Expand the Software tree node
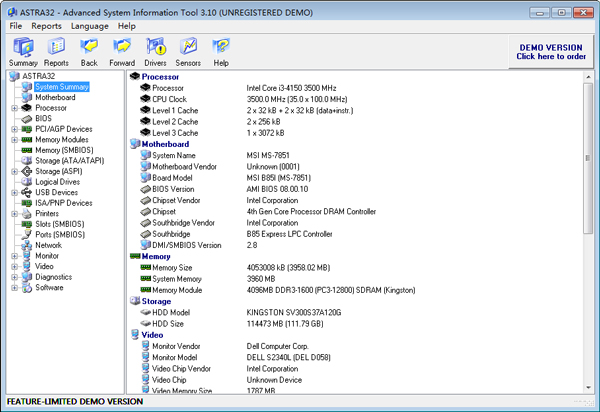 tap(15, 288)
